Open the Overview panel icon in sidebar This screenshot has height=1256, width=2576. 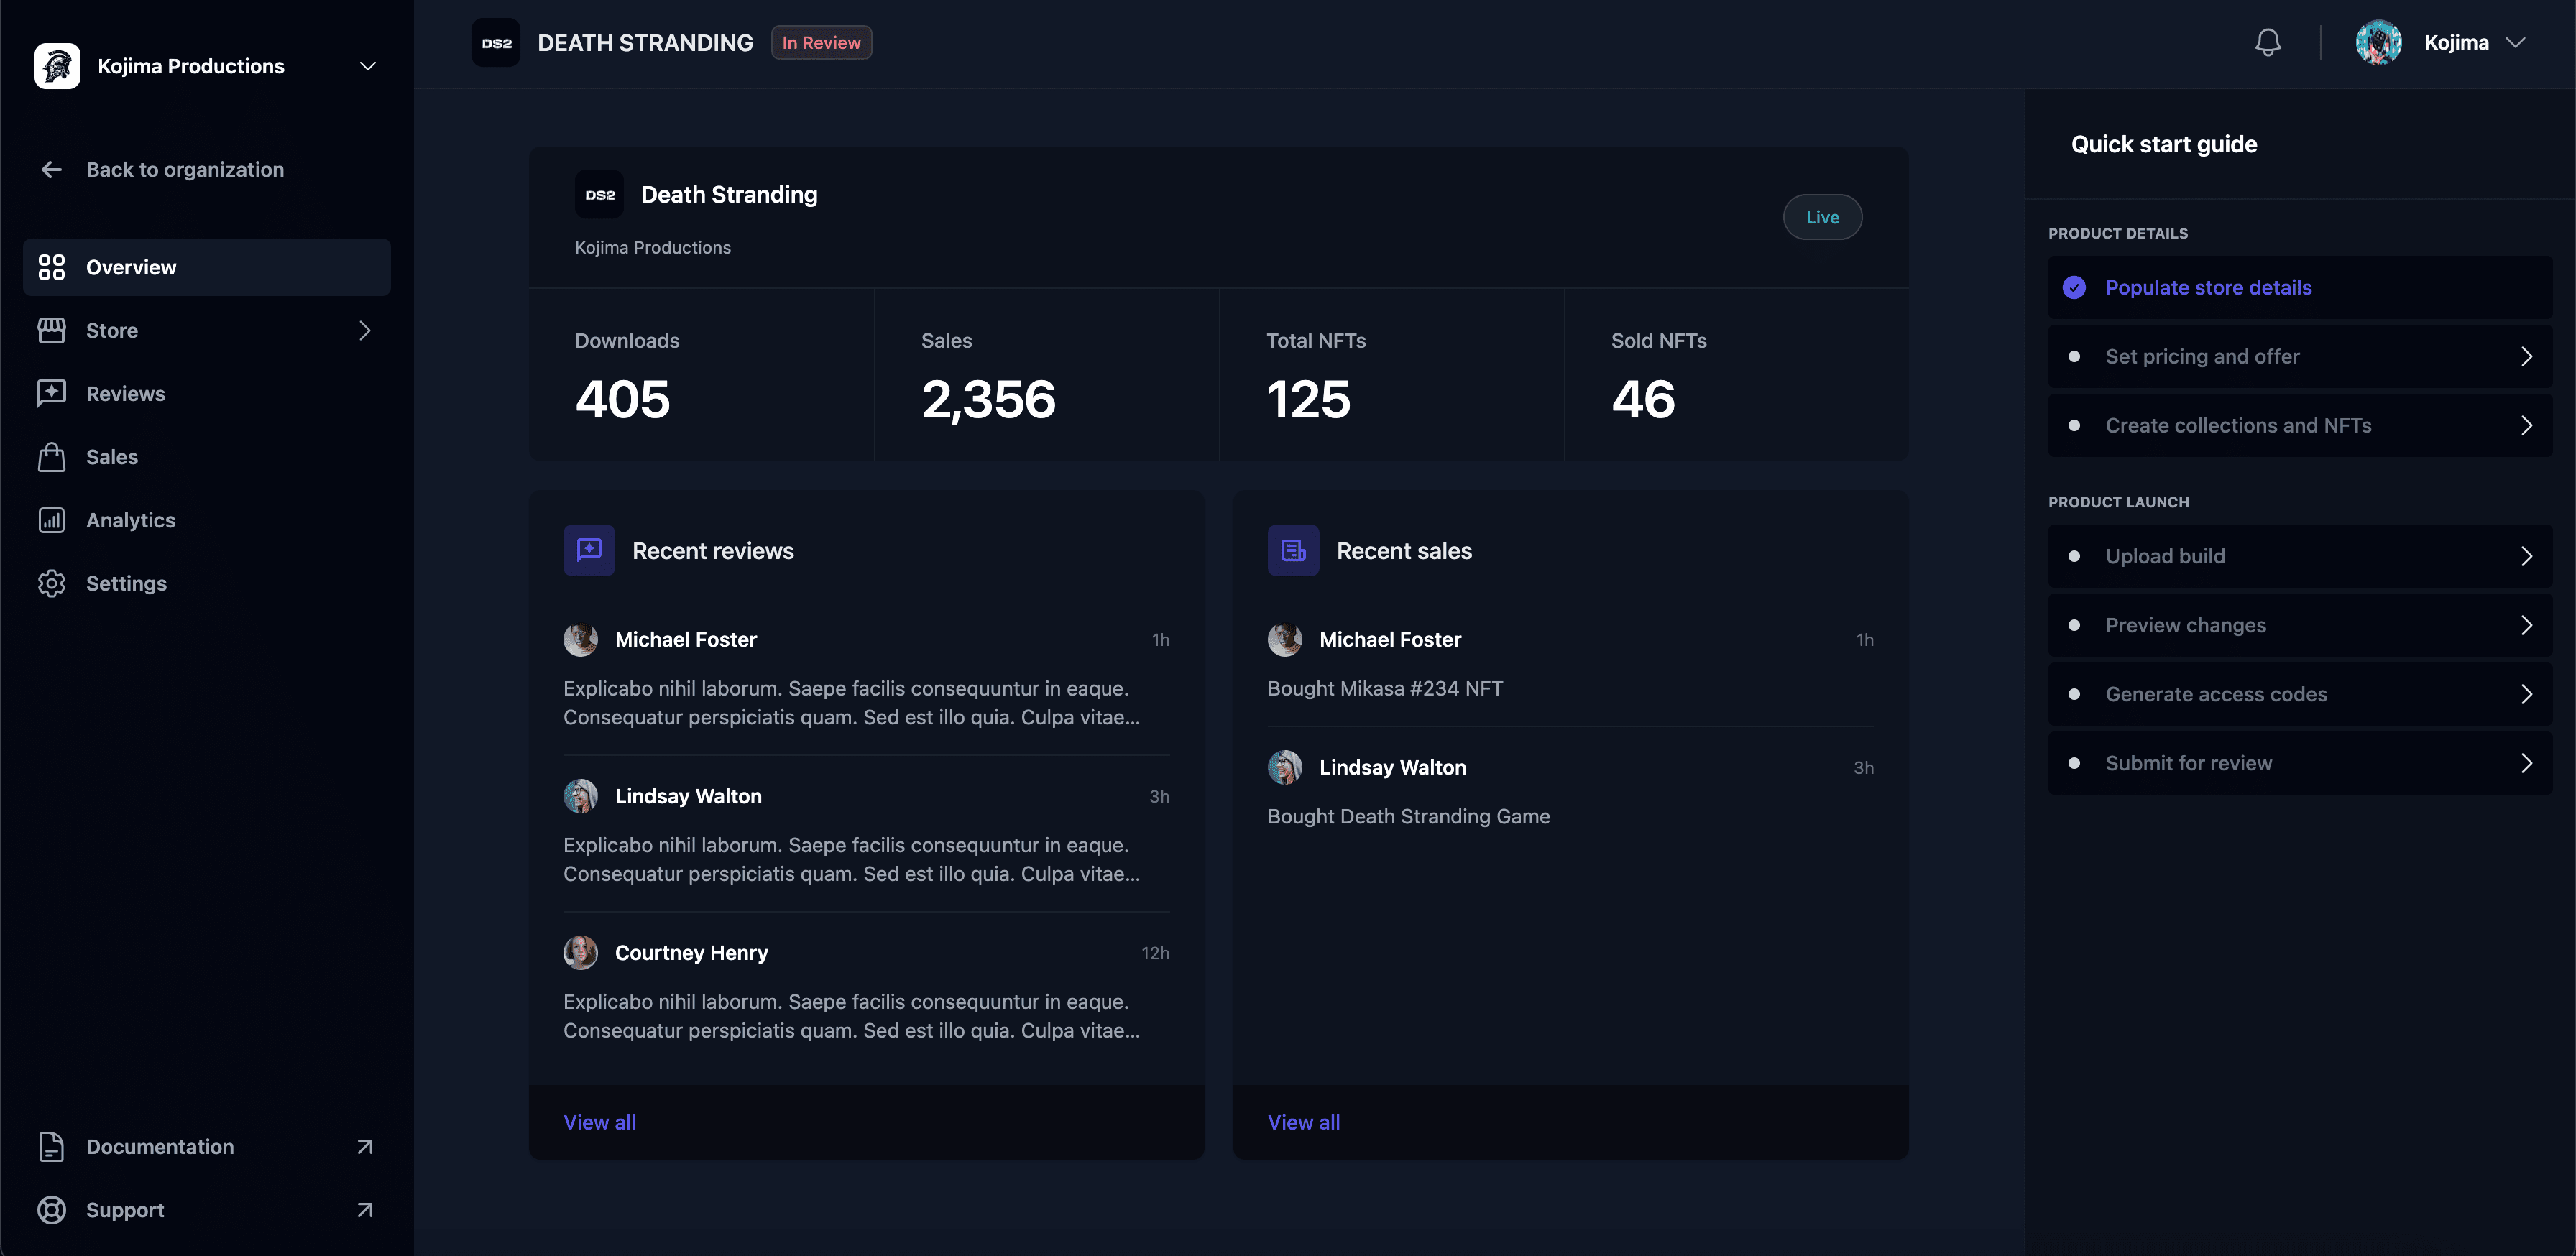pyautogui.click(x=52, y=267)
